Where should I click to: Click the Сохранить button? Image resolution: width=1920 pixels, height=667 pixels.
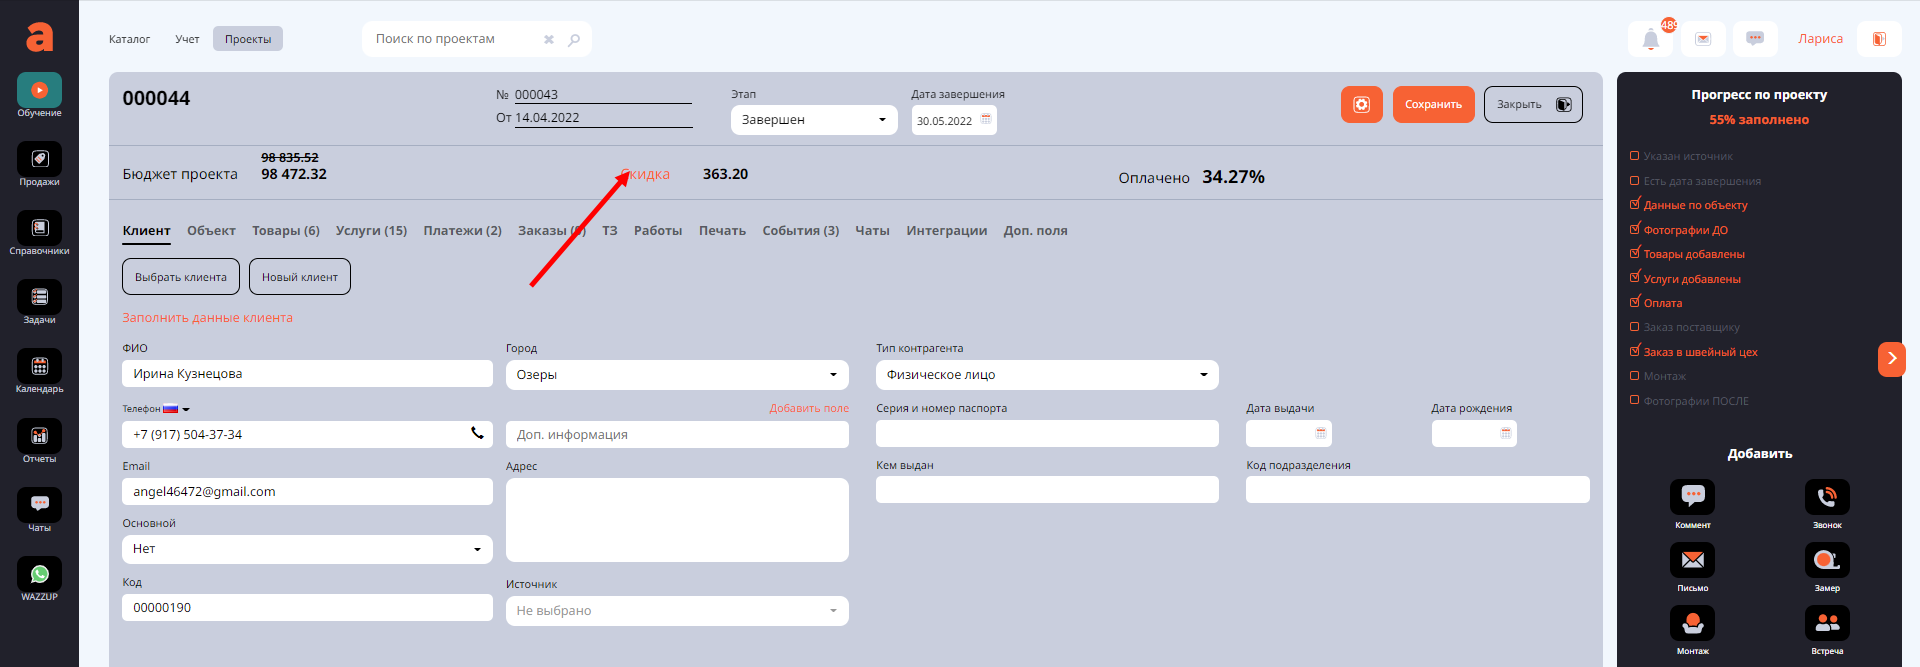pyautogui.click(x=1432, y=105)
